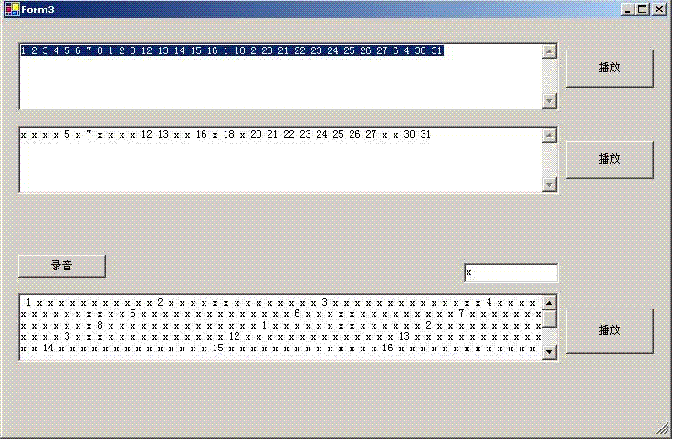Minimize the Form3 window
The image size is (674, 440).
tap(628, 9)
